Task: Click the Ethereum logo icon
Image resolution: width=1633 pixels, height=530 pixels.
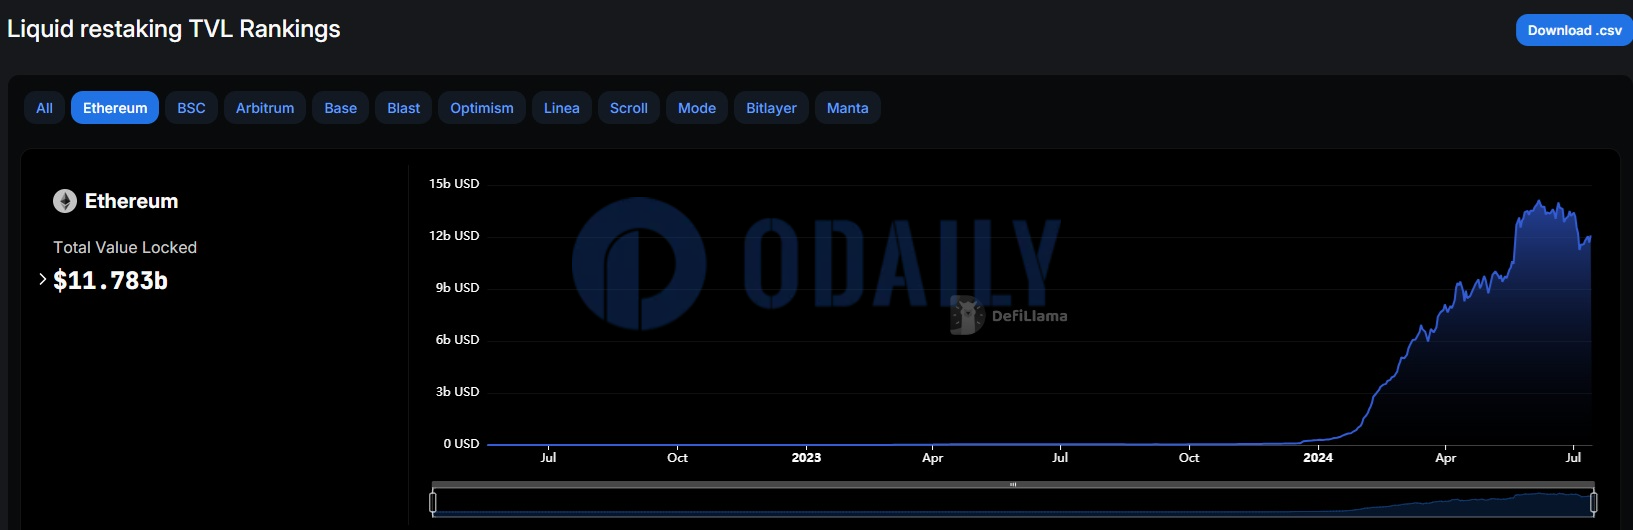Action: click(65, 201)
